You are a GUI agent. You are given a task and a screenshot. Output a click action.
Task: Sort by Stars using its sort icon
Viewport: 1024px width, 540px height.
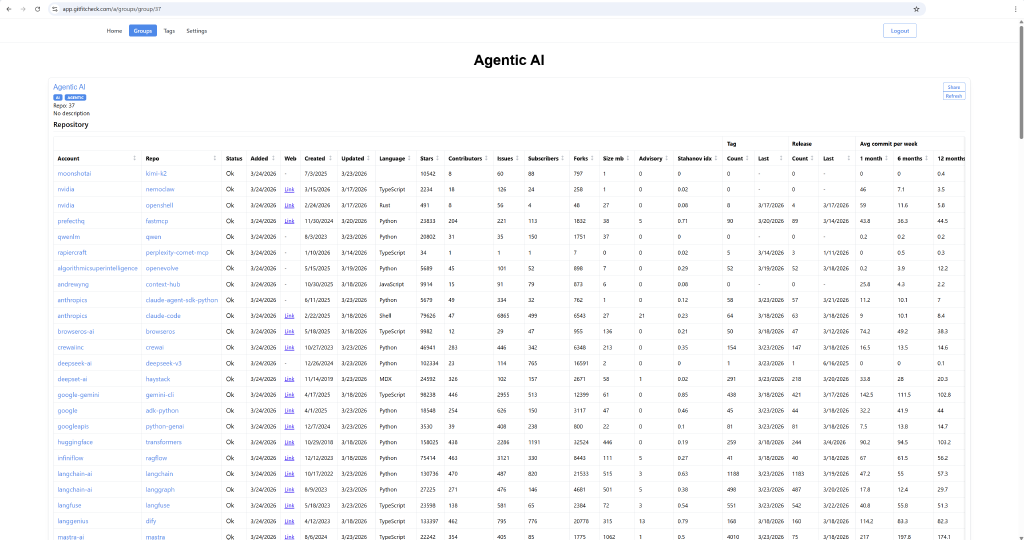pos(438,159)
